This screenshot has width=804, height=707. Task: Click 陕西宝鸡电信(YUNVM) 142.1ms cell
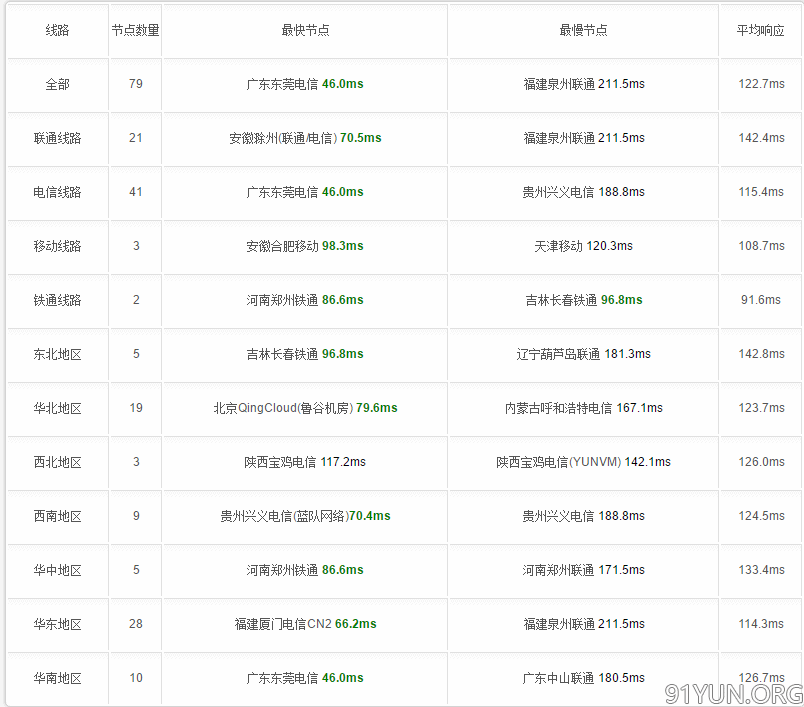[x=583, y=462]
